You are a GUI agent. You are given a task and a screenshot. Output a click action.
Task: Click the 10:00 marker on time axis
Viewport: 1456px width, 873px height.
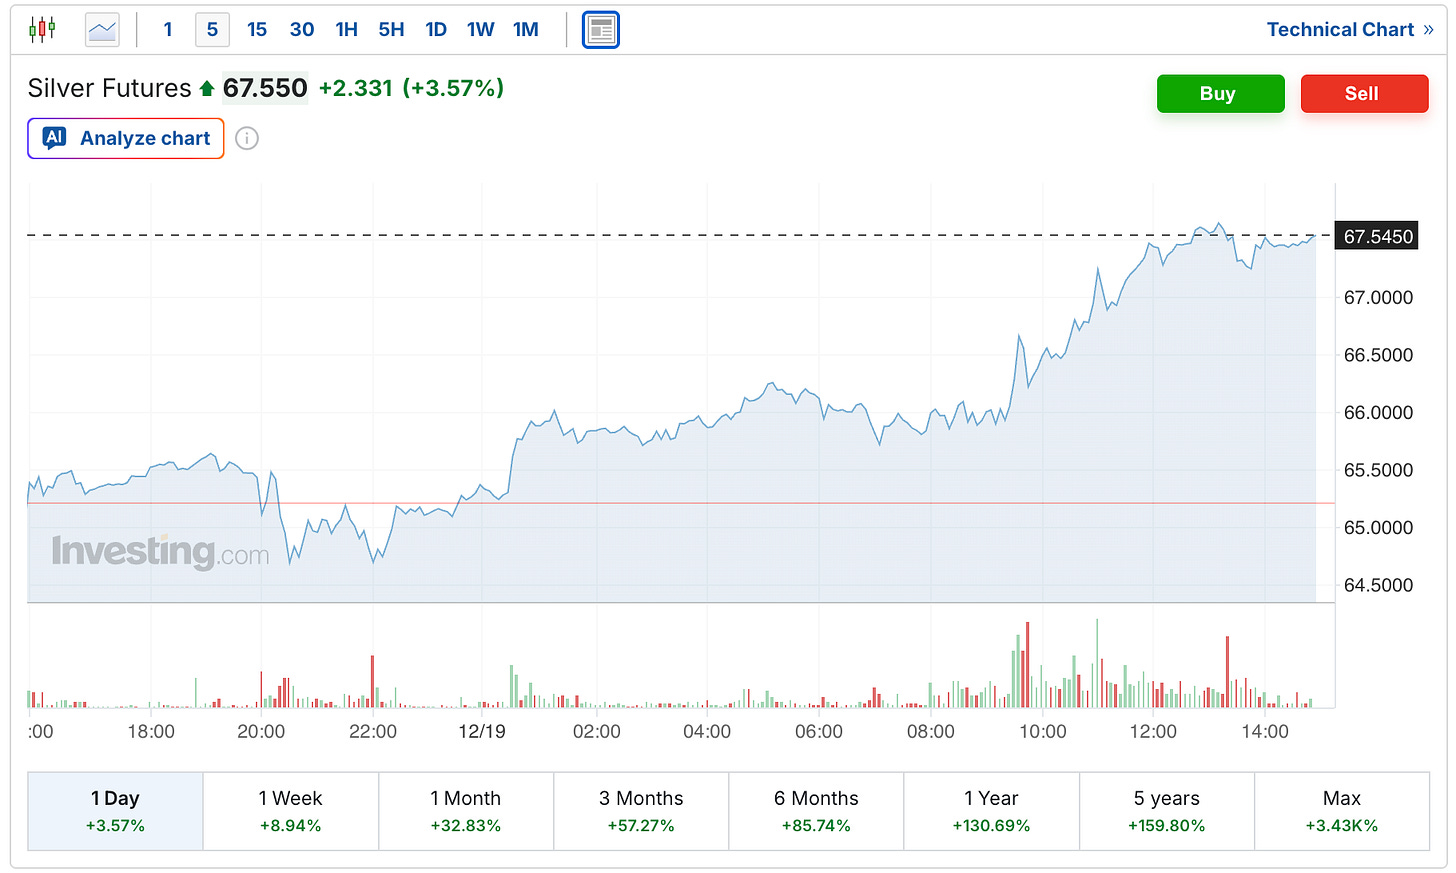click(1042, 732)
